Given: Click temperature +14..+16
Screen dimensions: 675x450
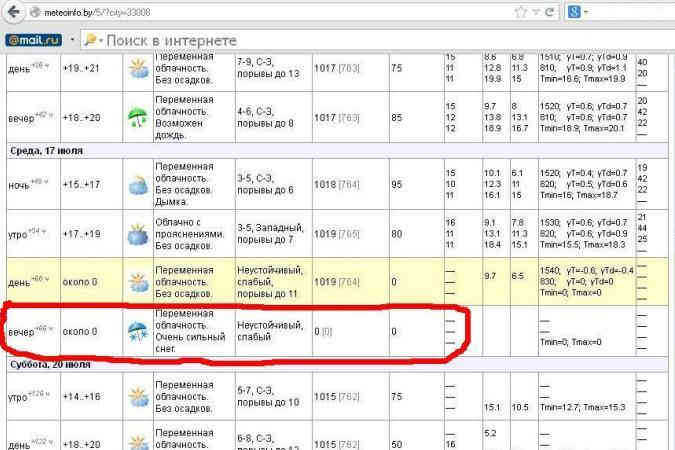Looking at the screenshot, I should (81, 396).
